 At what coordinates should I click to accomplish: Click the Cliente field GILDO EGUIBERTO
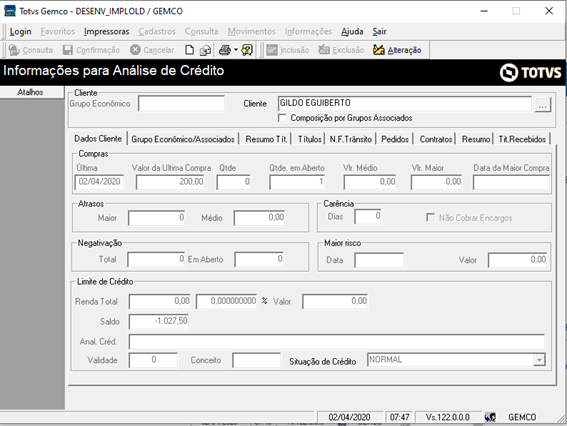[x=405, y=103]
